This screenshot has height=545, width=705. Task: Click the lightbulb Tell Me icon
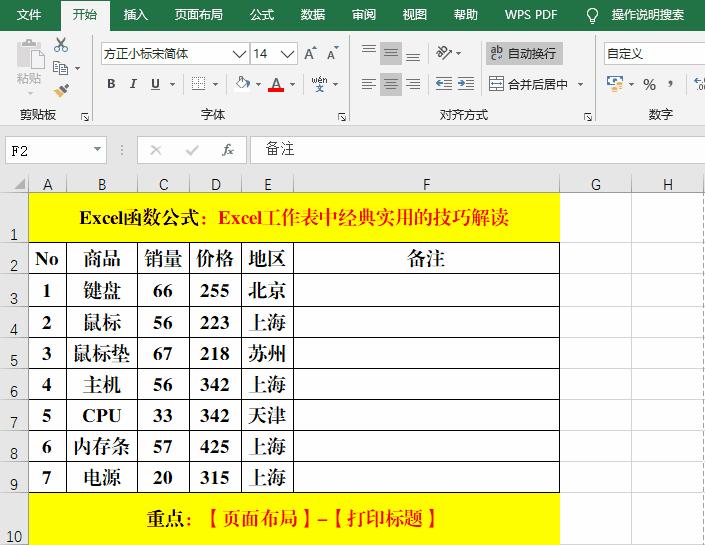(593, 15)
